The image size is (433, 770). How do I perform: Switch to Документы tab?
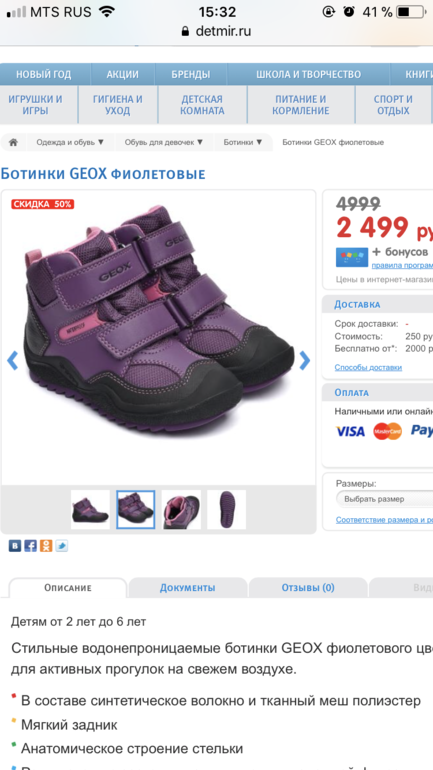(188, 588)
